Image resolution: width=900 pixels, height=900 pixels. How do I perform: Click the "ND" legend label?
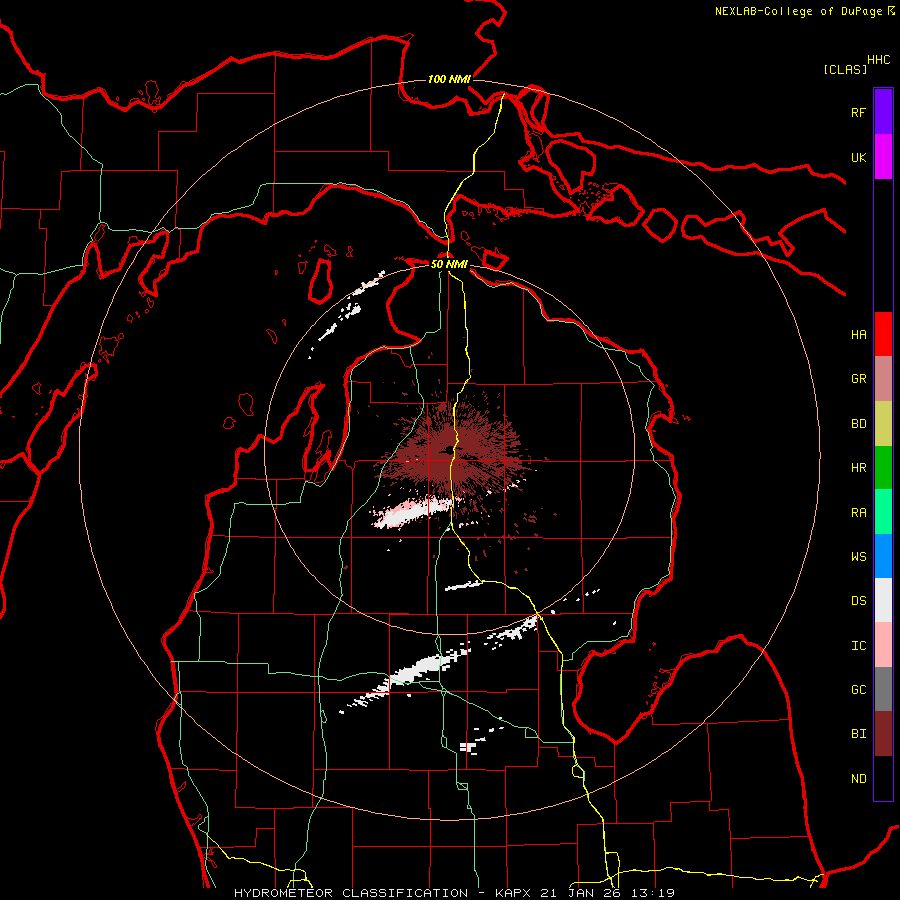click(x=858, y=779)
